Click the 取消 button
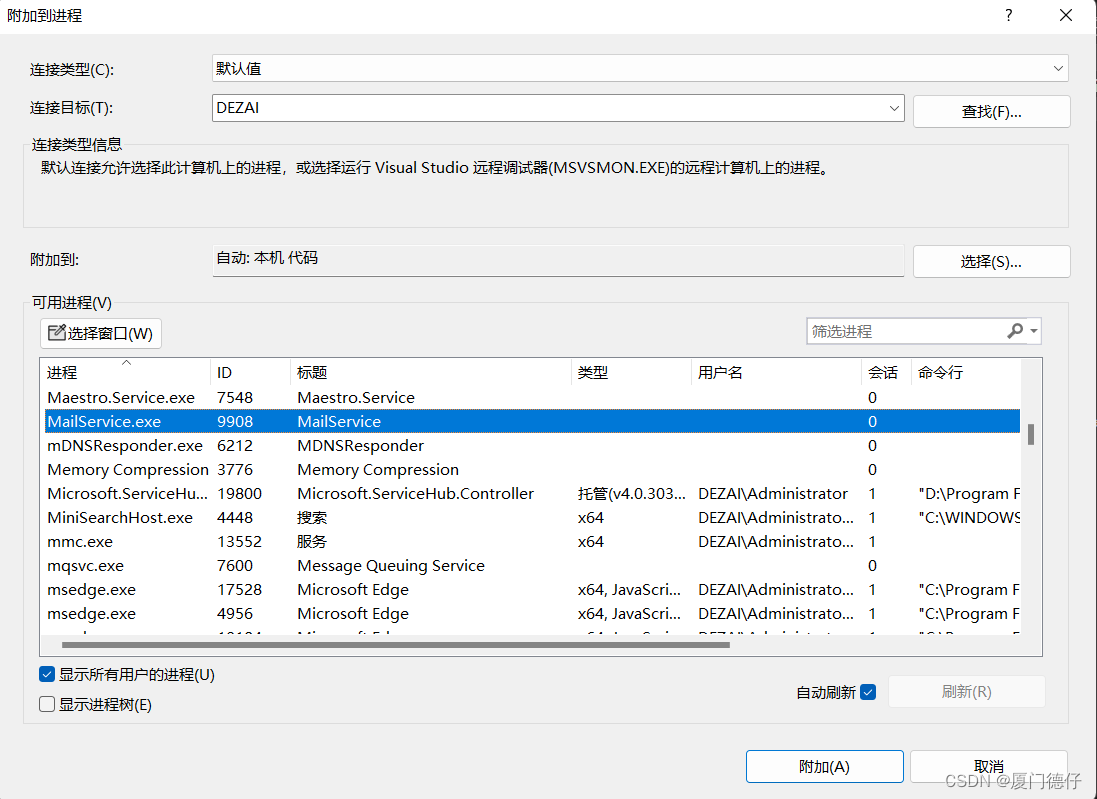This screenshot has width=1097, height=799. pos(989,767)
